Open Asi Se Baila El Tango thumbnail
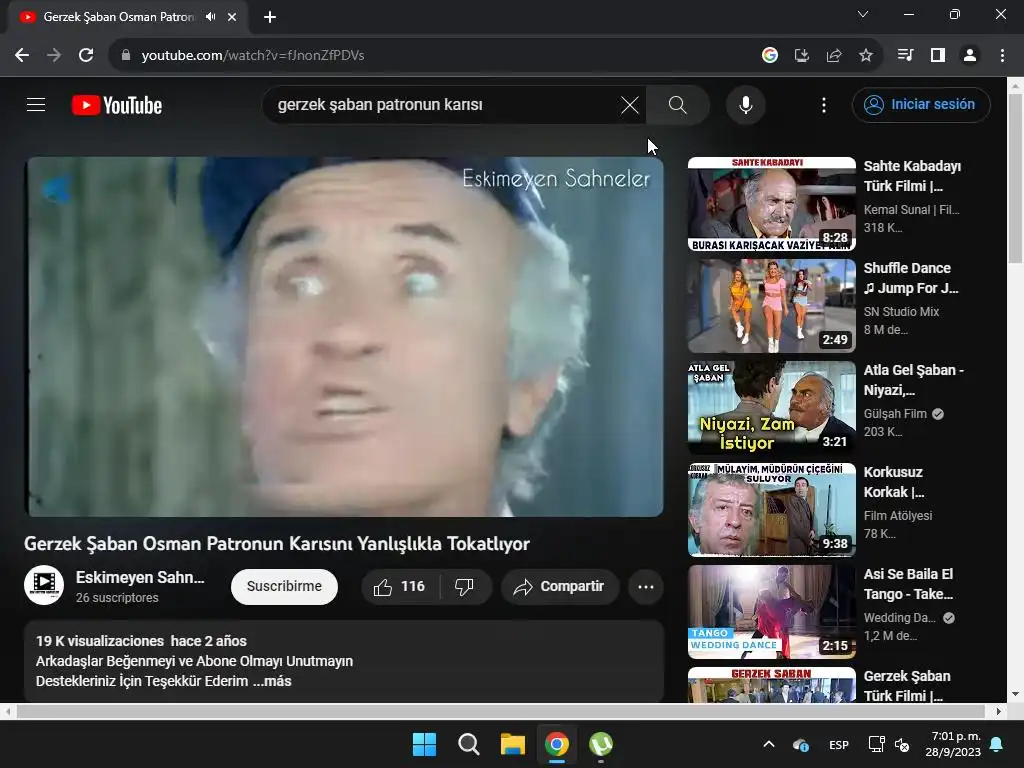This screenshot has height=768, width=1024. 771,612
